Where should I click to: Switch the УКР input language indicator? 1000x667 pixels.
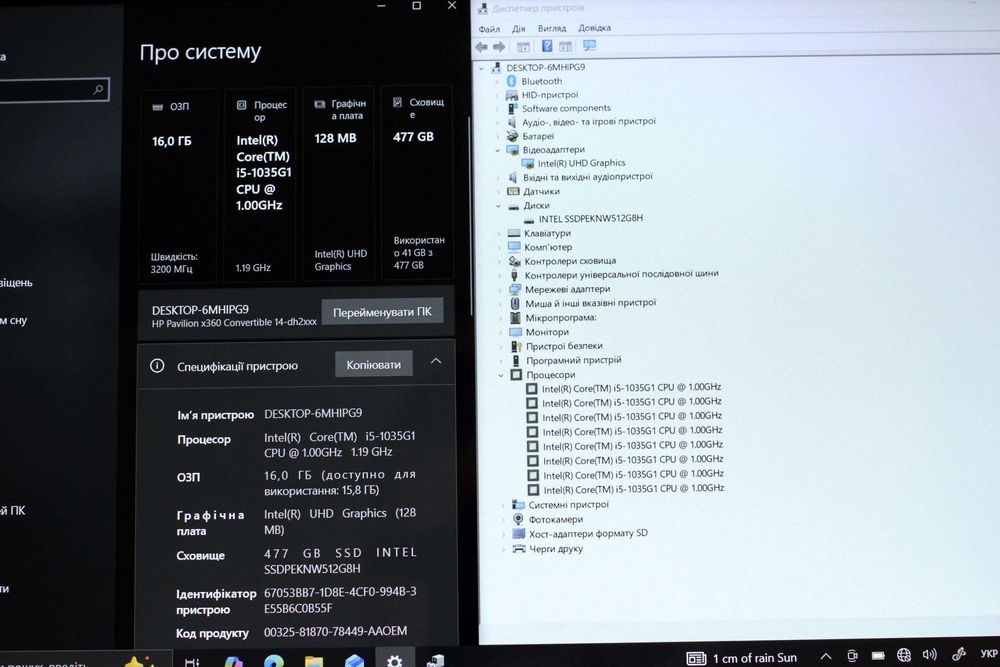pos(989,654)
